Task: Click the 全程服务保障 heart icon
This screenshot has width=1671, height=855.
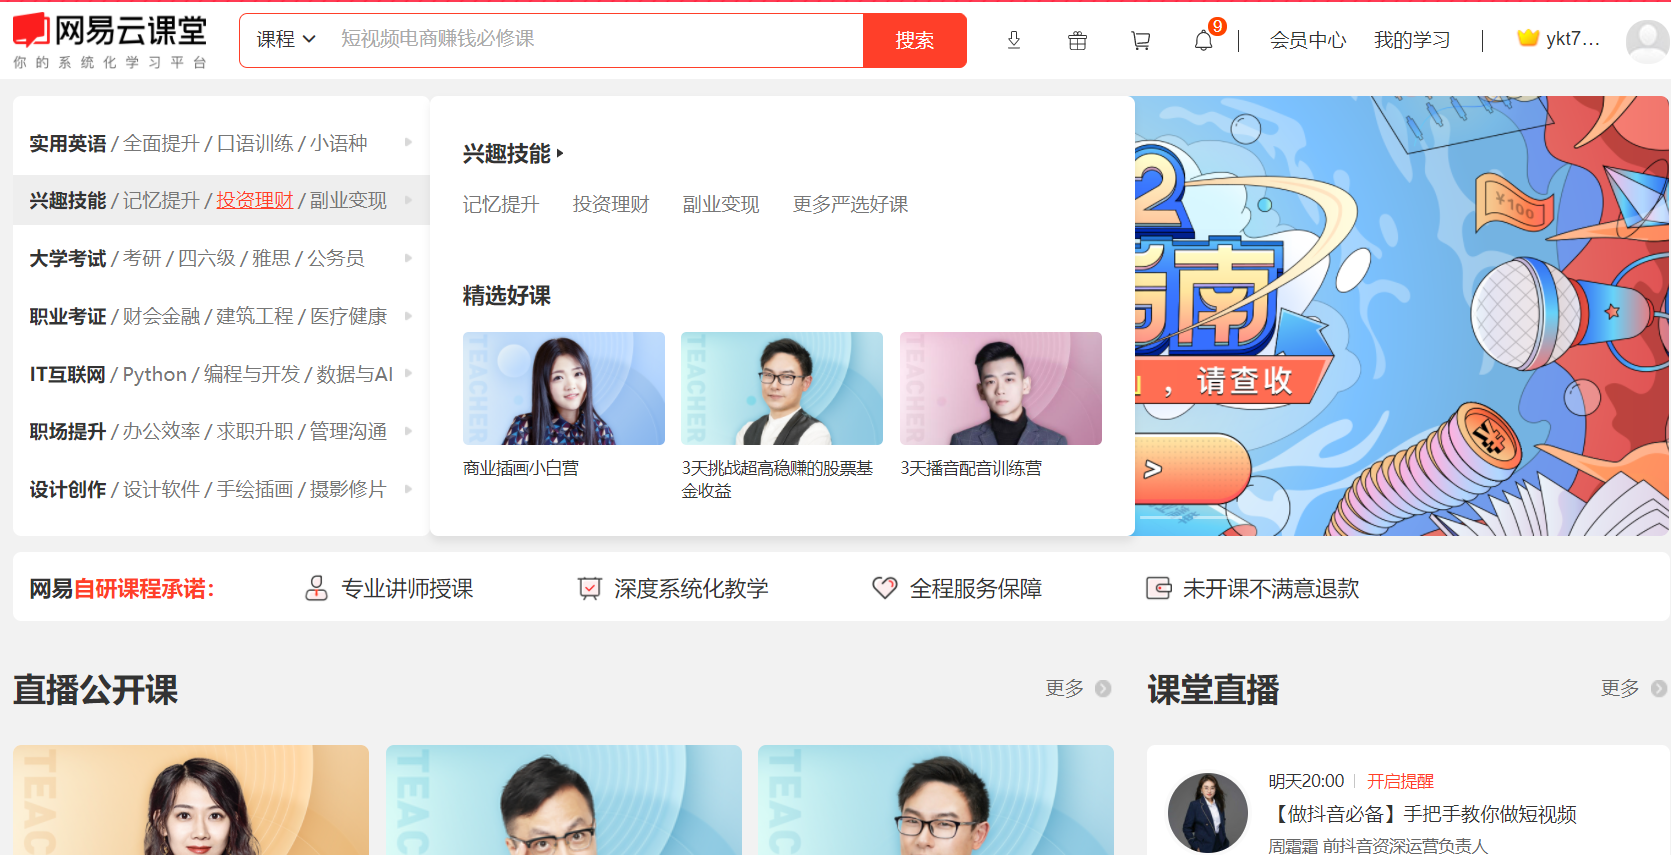Action: click(884, 588)
